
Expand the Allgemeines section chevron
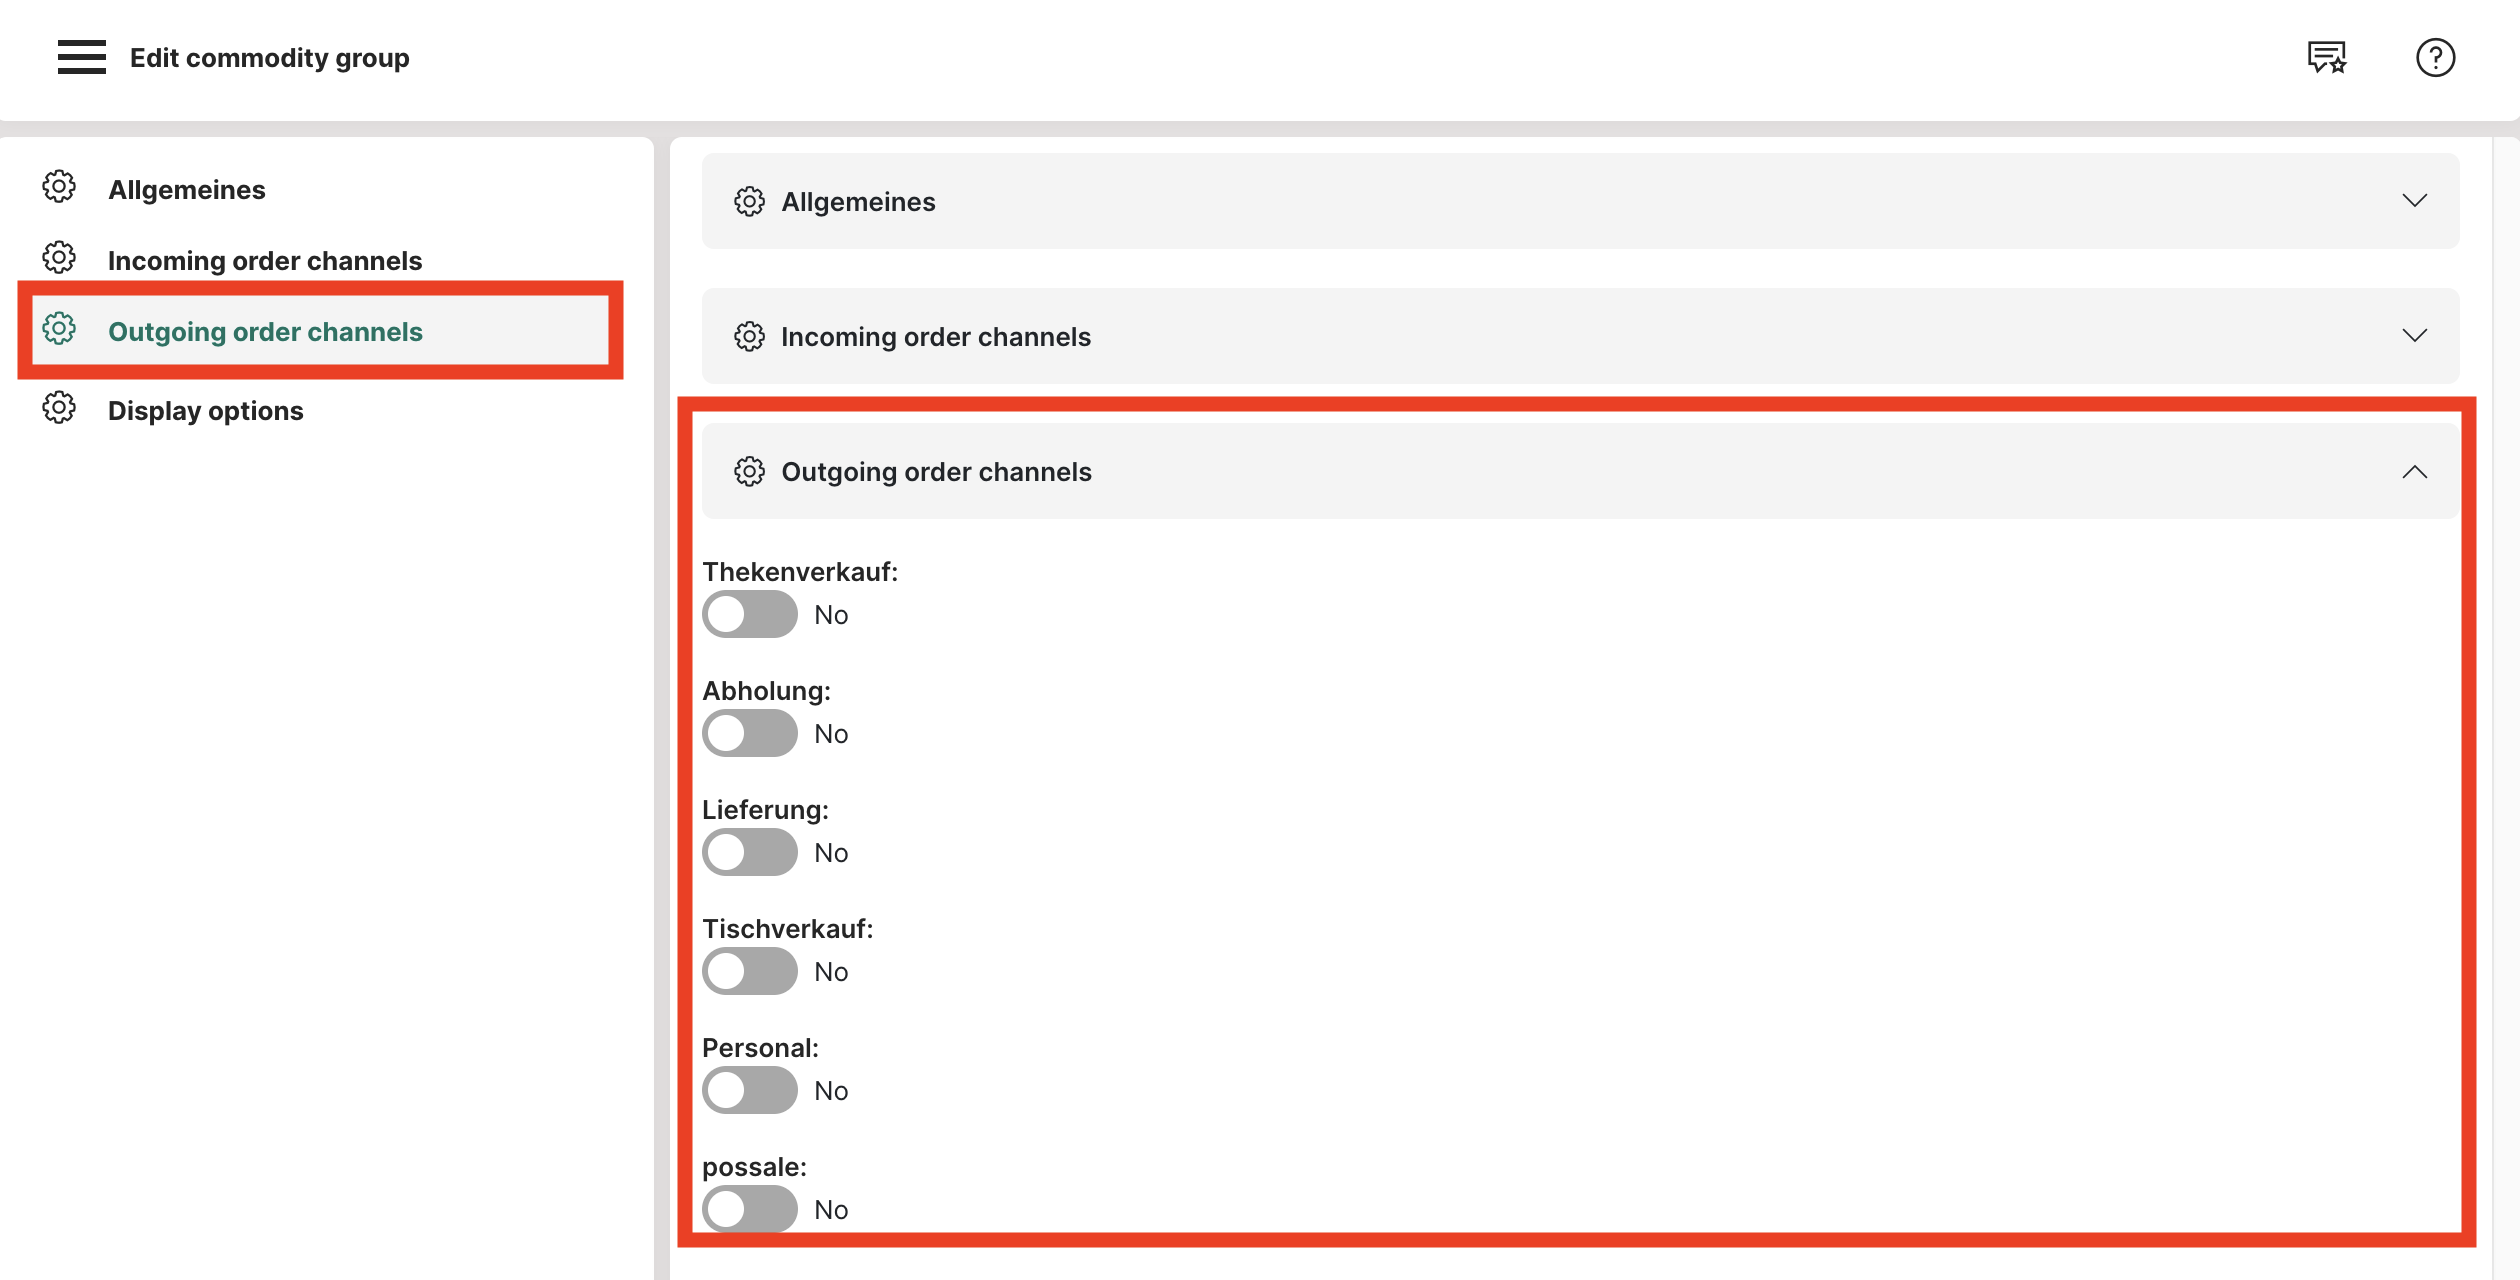2414,201
